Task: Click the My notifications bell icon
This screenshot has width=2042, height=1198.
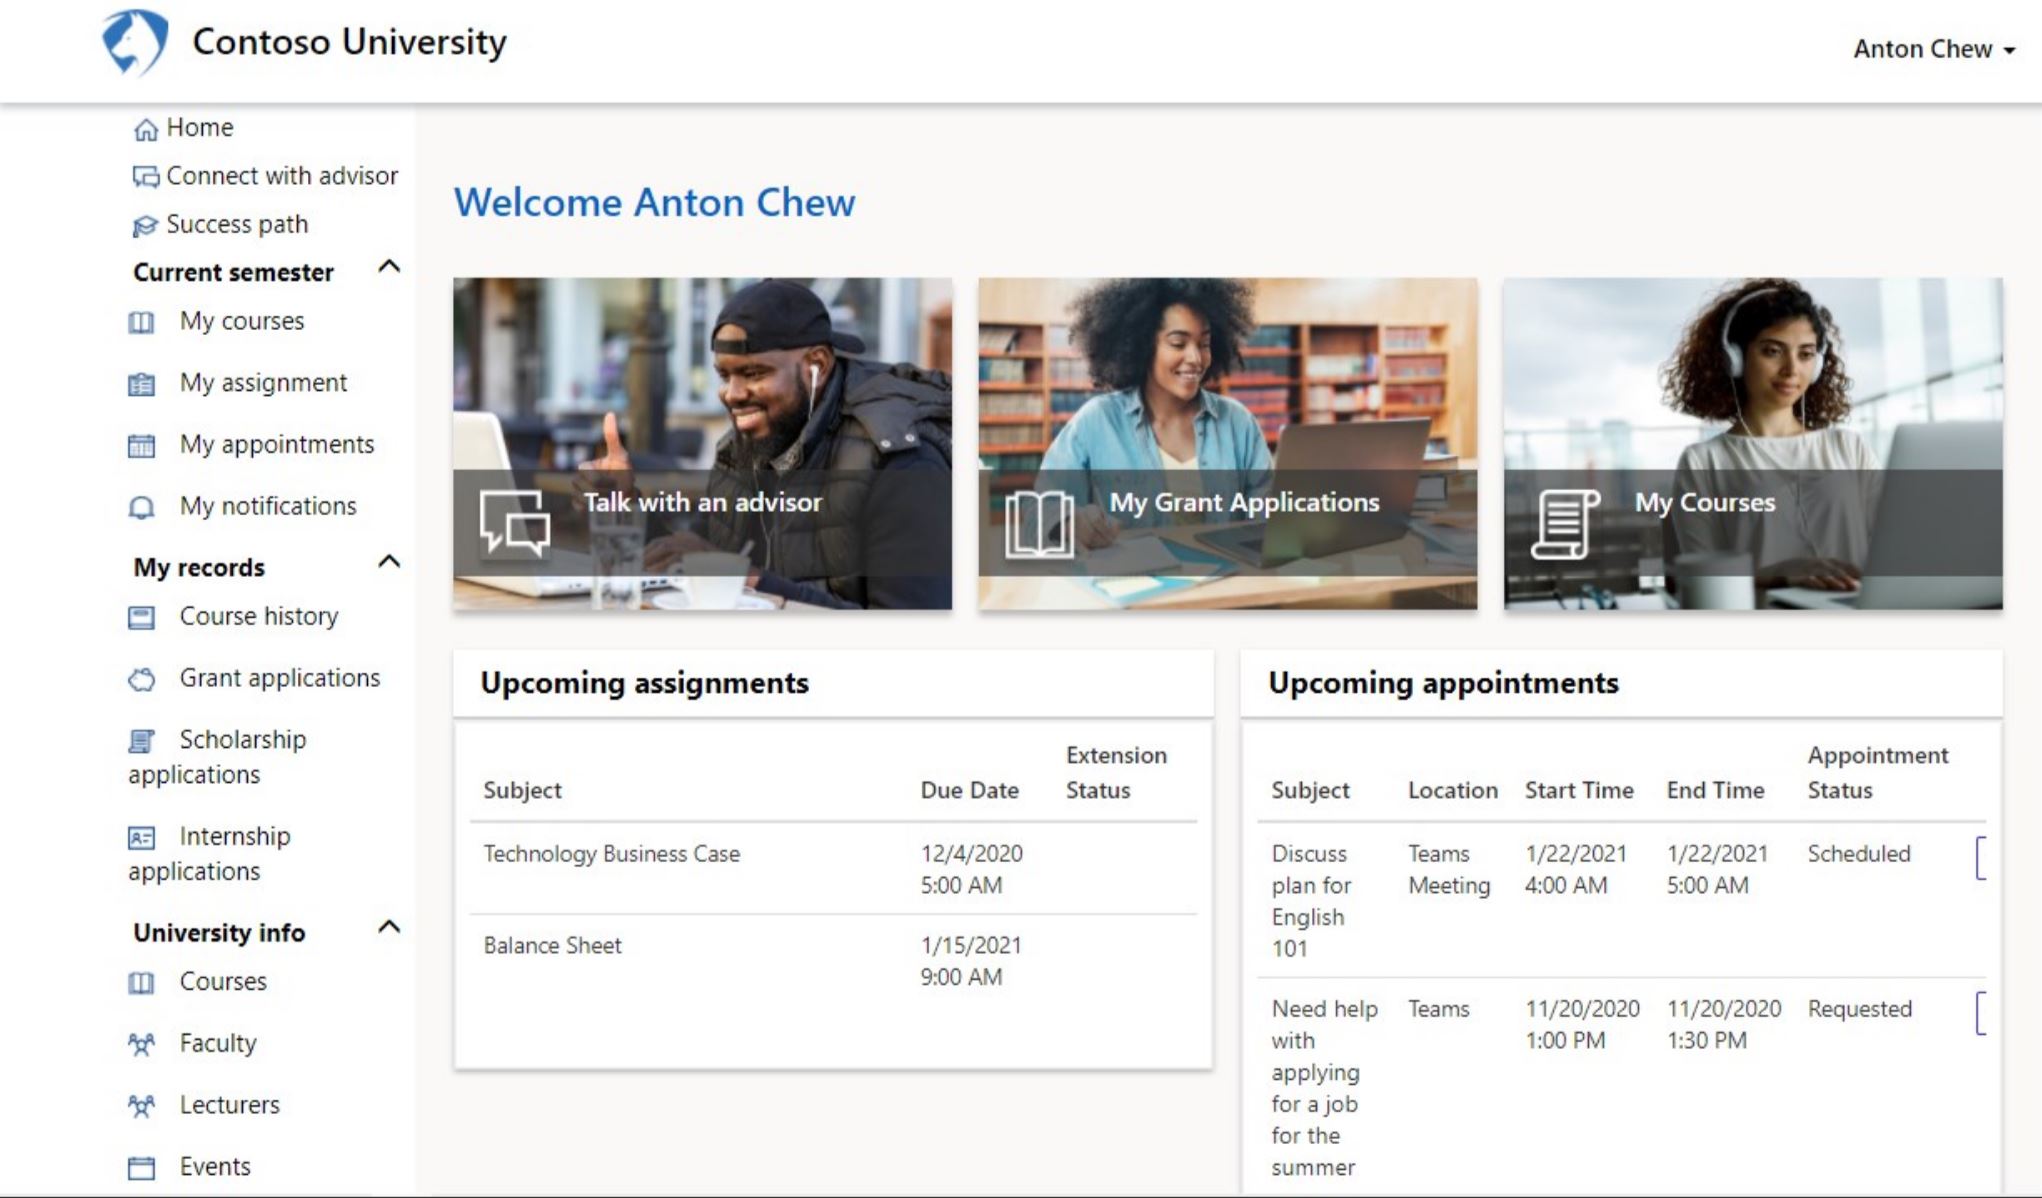Action: [142, 508]
